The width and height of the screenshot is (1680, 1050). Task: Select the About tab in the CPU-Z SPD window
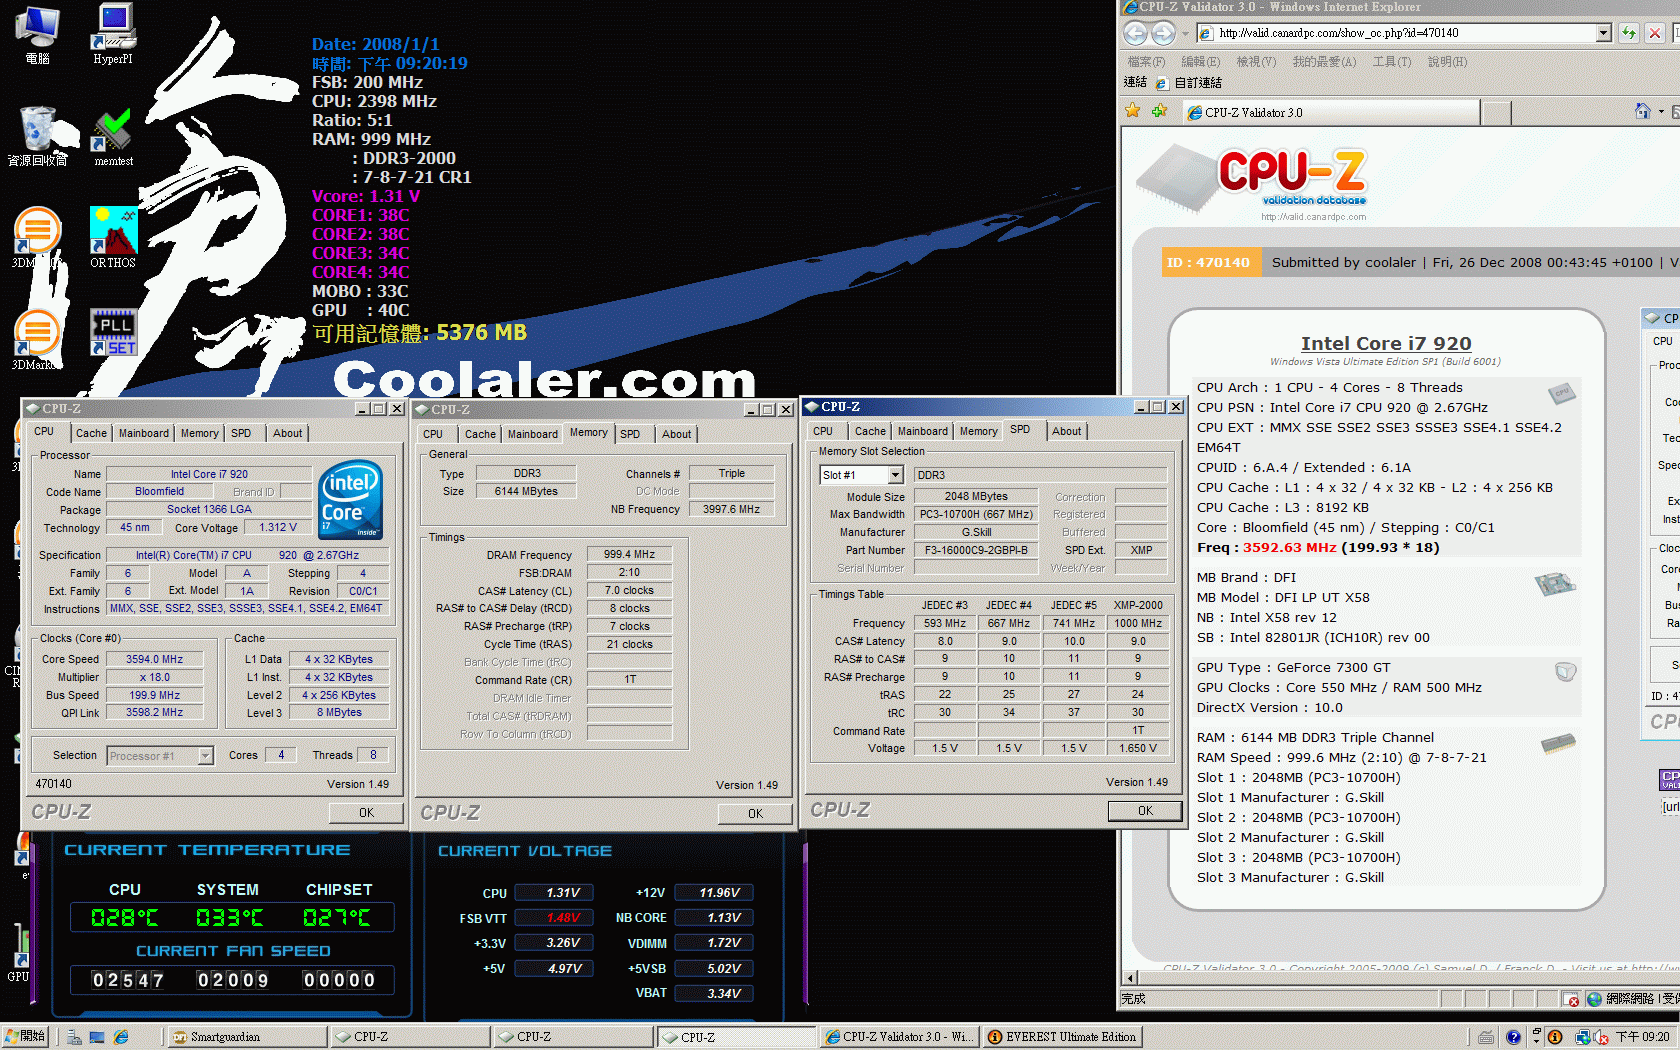1066,431
